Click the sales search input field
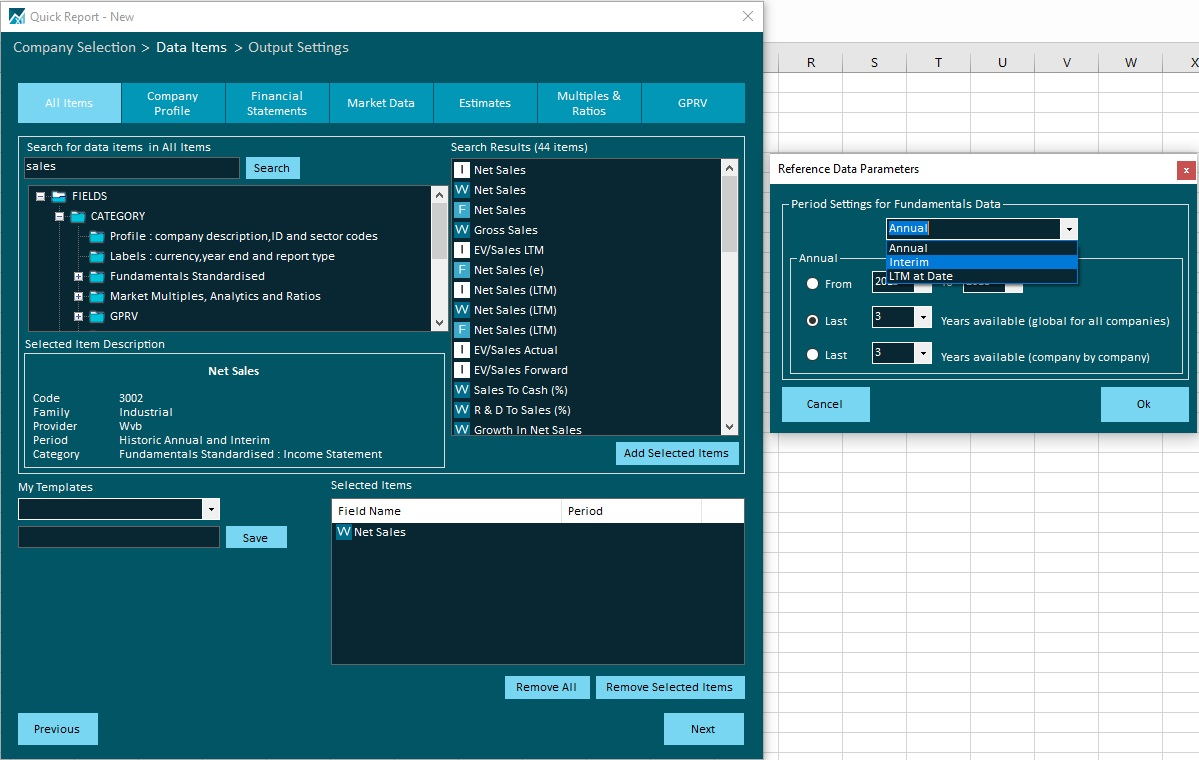Screen dimensions: 1199x760 (x=131, y=168)
